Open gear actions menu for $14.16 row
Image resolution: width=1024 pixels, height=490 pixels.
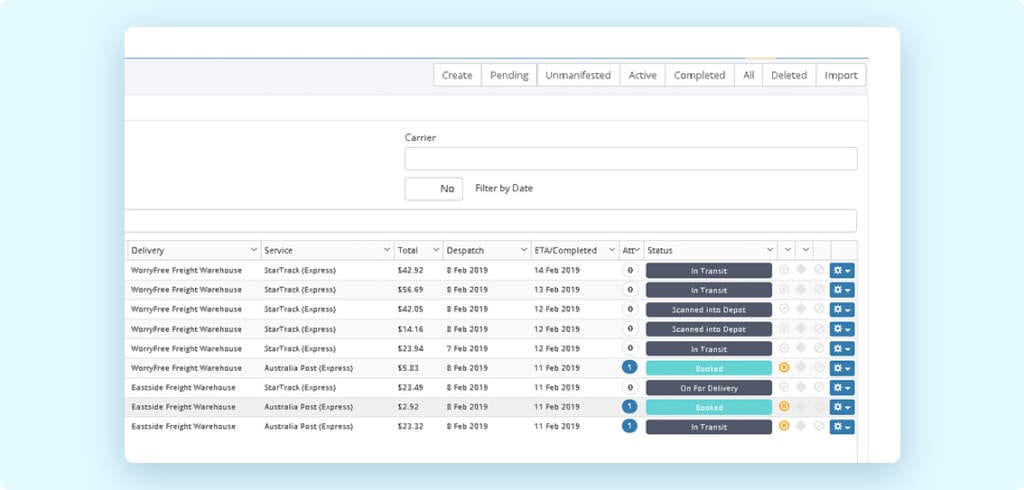tap(842, 329)
